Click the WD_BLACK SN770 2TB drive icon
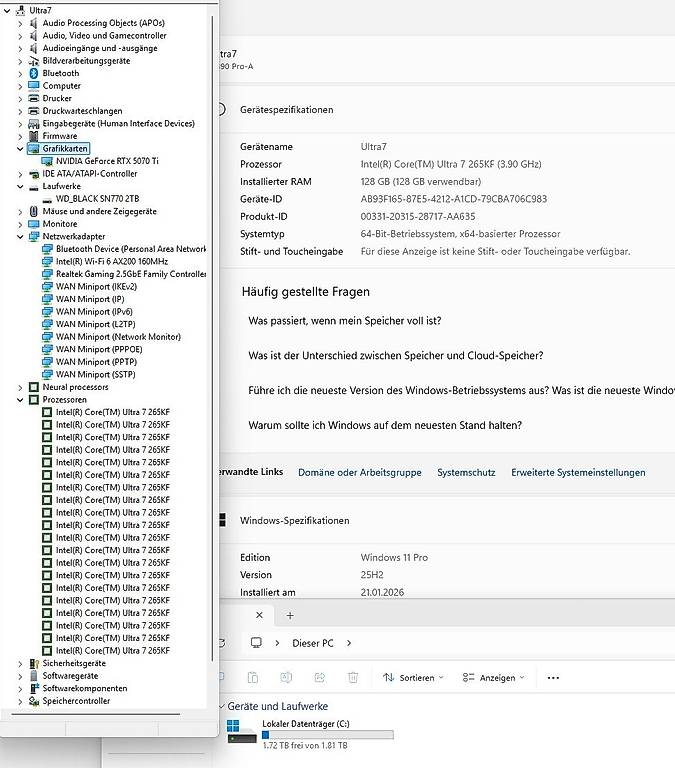Screen dimensions: 675x768 pyautogui.click(x=48, y=199)
